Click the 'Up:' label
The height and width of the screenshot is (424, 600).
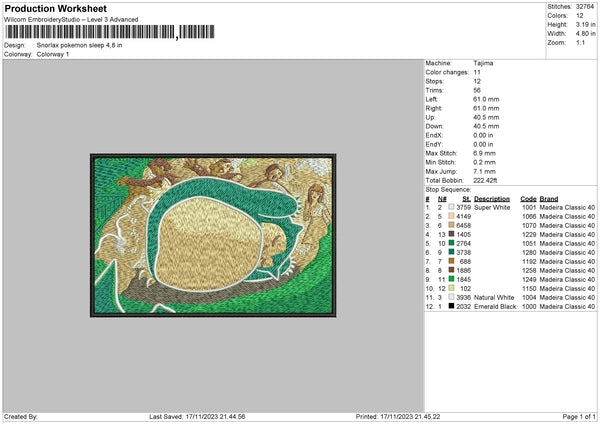(430, 117)
